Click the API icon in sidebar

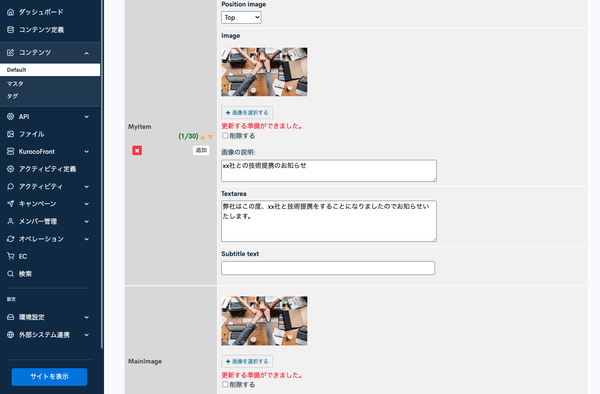[11, 117]
